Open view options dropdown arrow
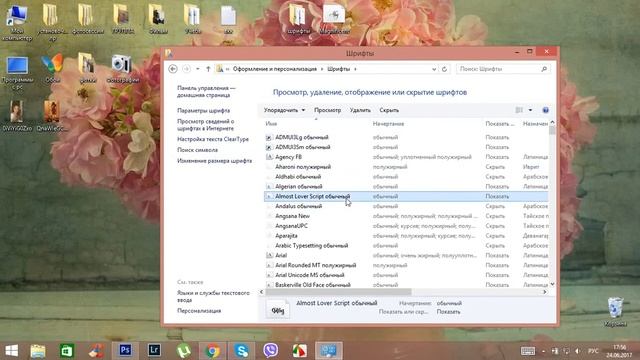 click(x=530, y=110)
